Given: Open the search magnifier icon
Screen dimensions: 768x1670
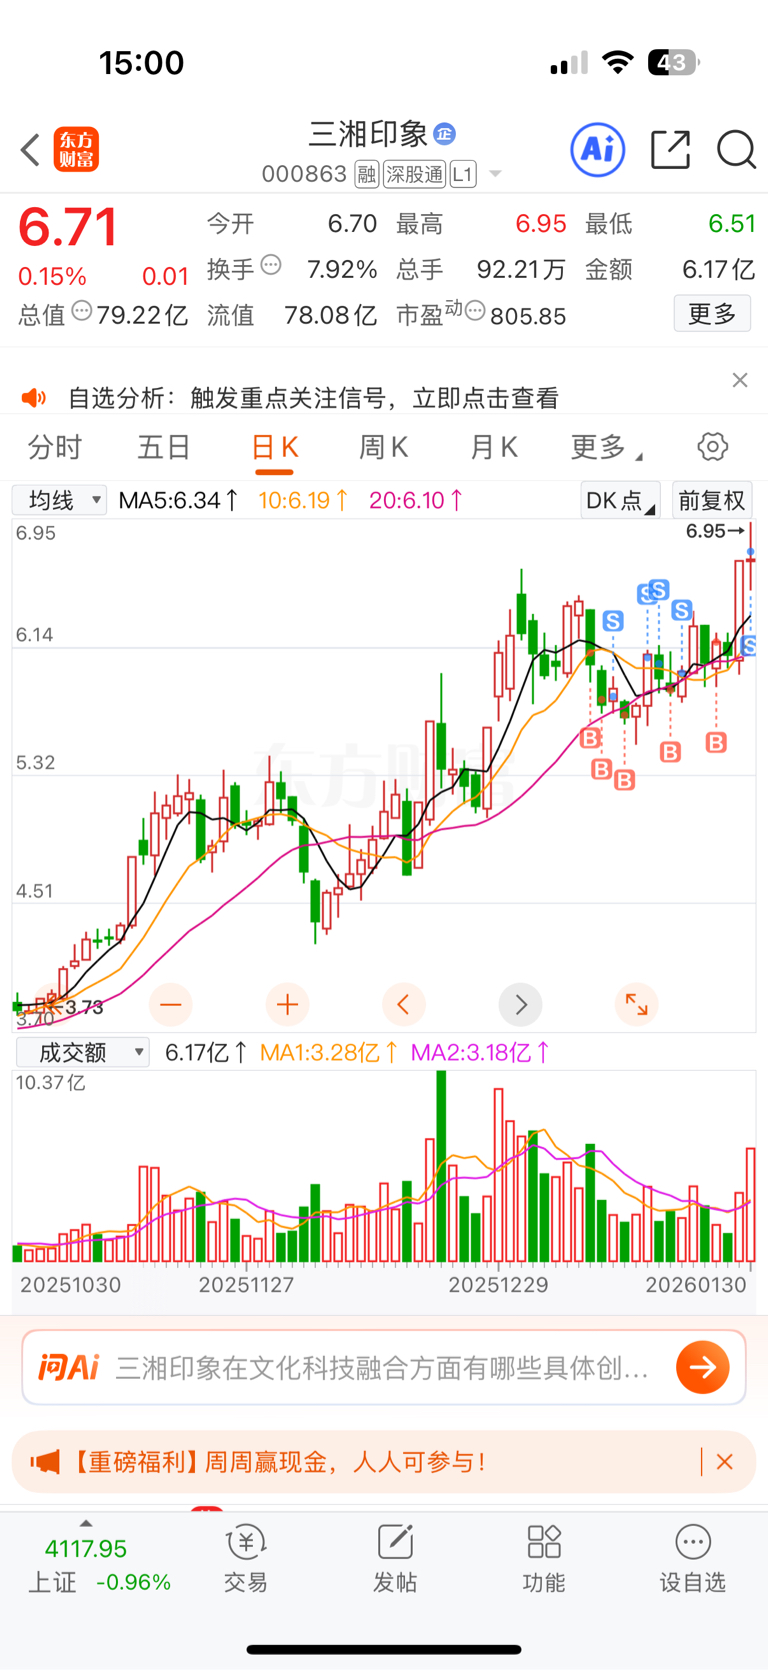Looking at the screenshot, I should pos(736,150).
